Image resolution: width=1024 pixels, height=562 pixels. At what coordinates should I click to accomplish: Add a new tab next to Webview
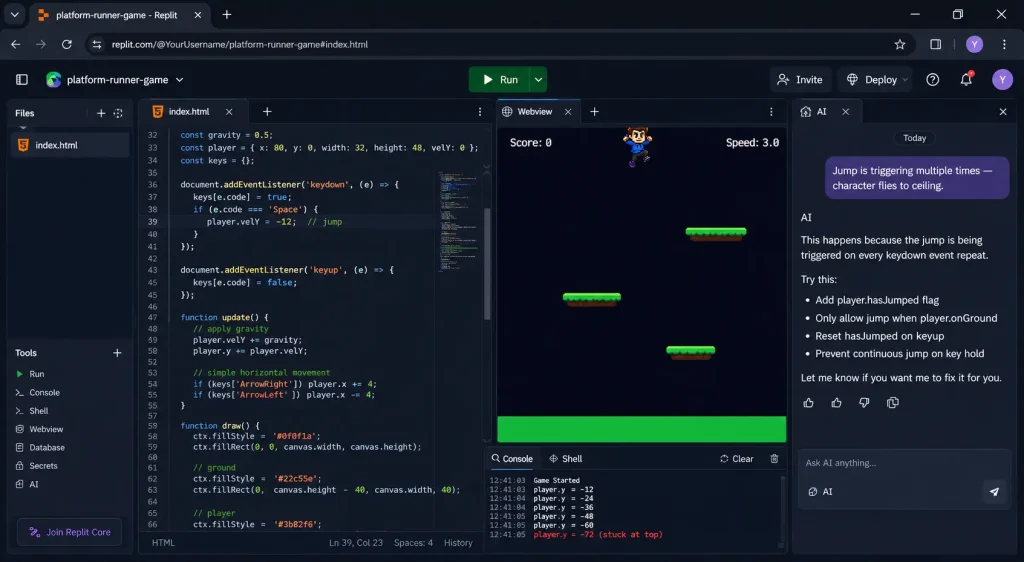[x=594, y=112]
